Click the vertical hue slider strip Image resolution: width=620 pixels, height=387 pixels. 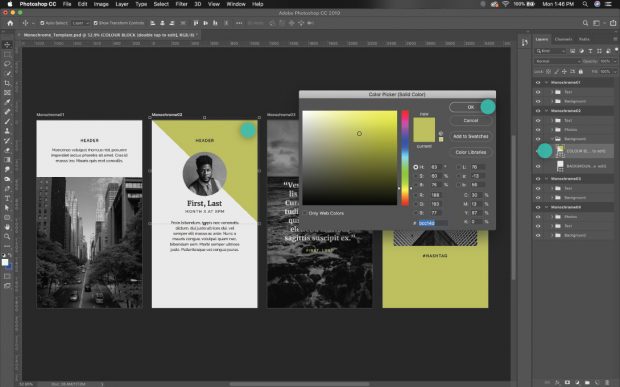(x=405, y=158)
